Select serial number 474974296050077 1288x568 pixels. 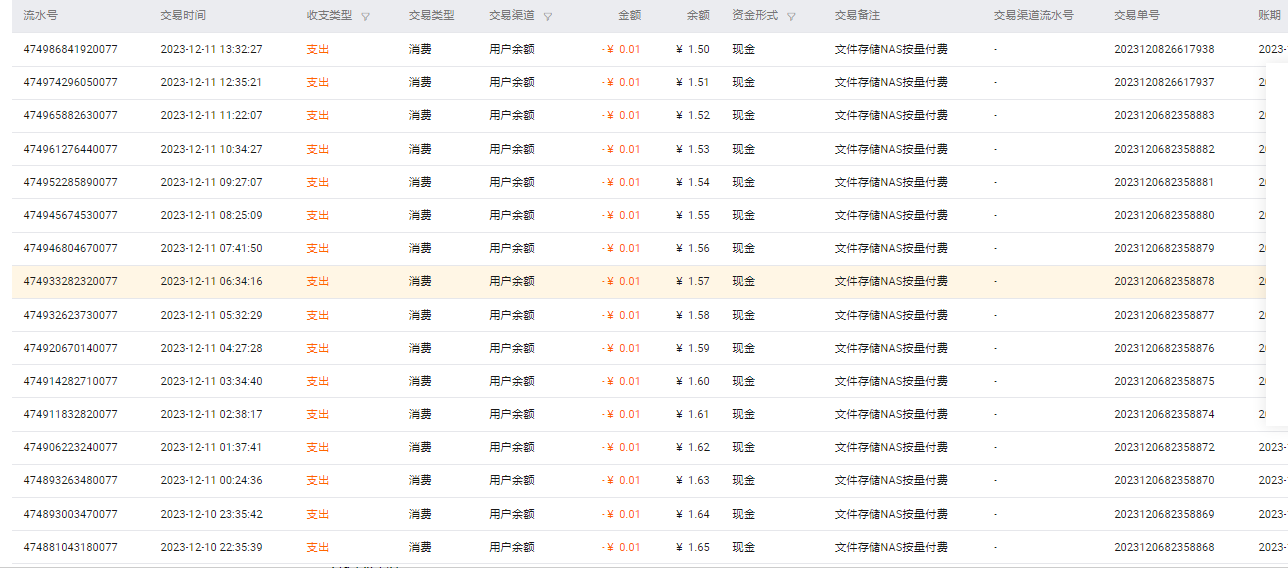(x=70, y=83)
